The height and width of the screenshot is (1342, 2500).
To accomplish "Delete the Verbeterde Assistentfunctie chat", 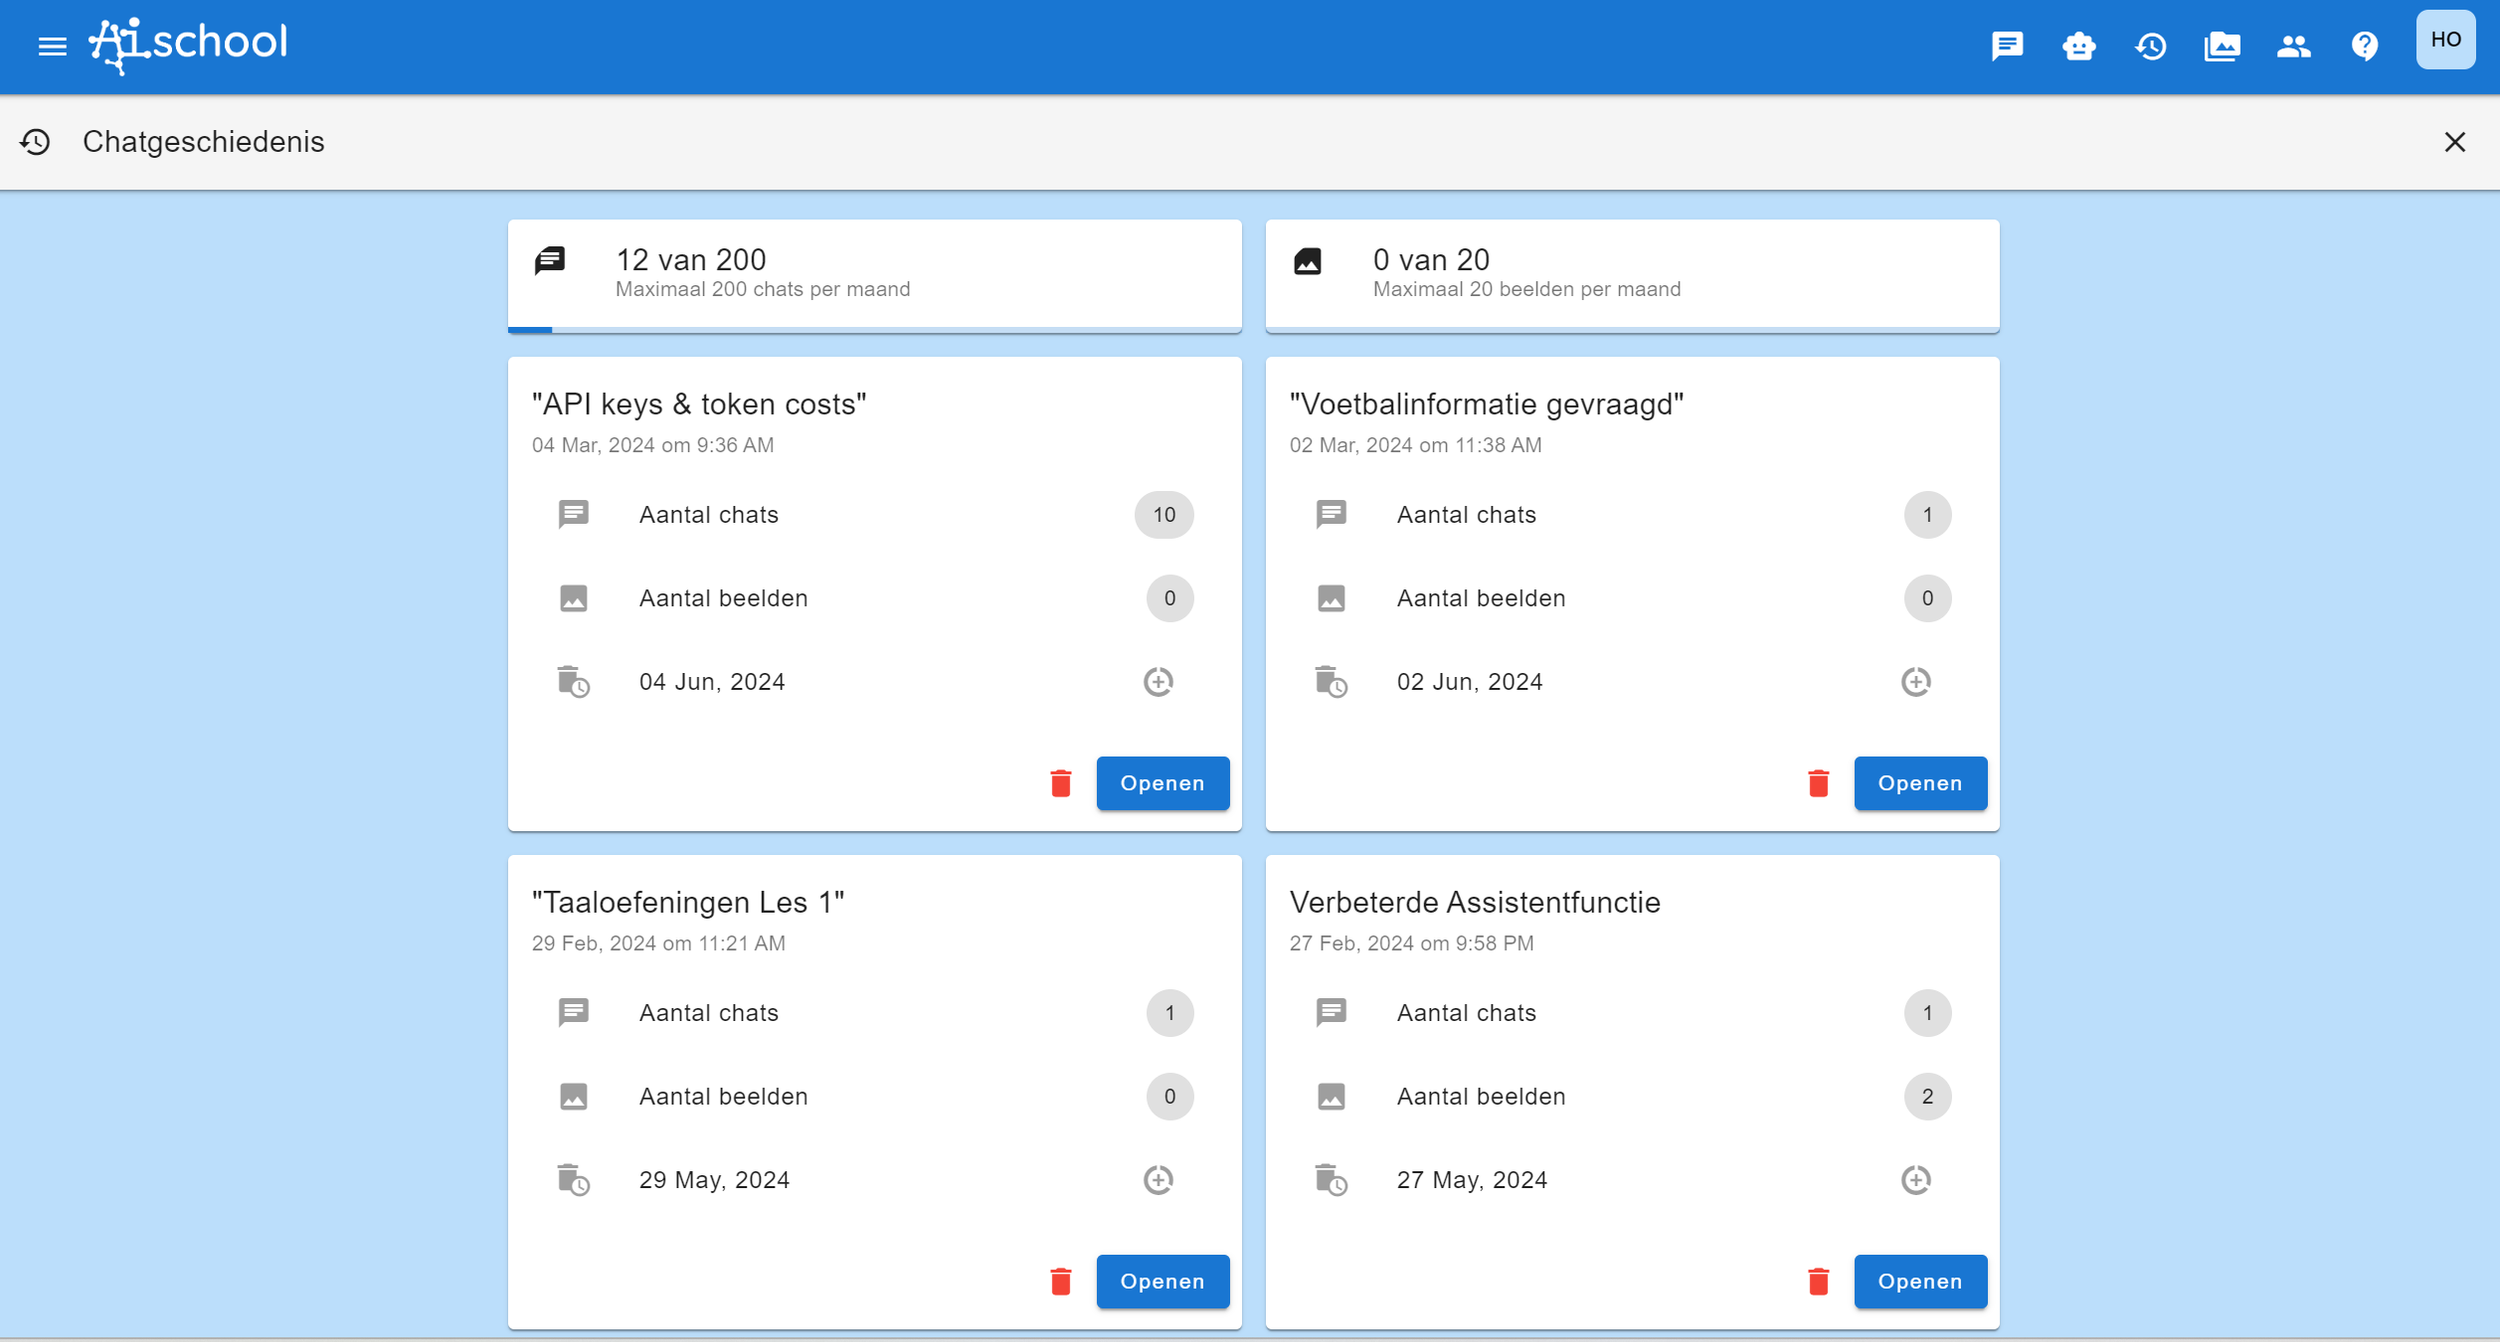I will (1819, 1281).
